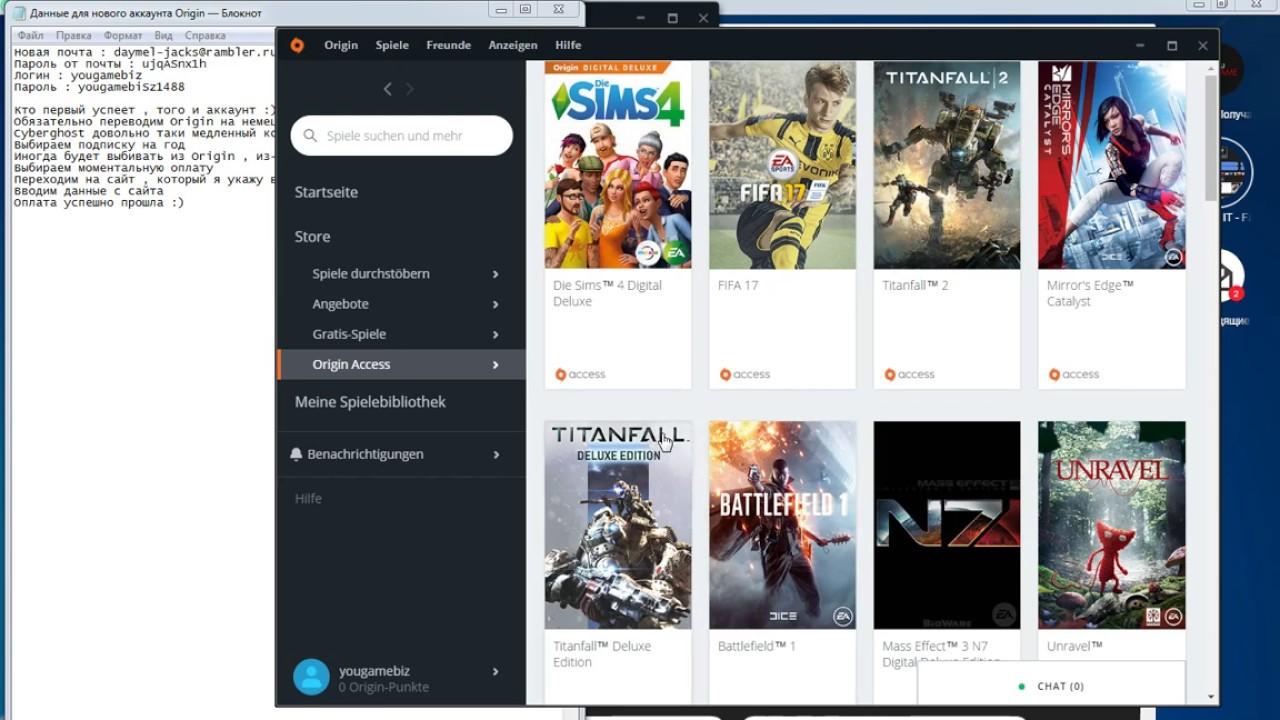Open the CHAT (0) panel
Viewport: 1280px width, 720px height.
pos(1051,686)
